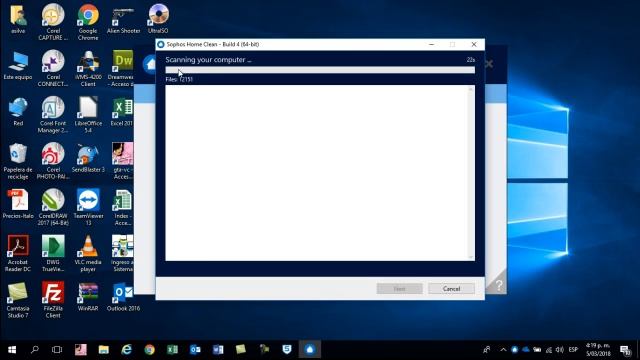The image size is (640, 360).
Task: Open File Explorer from the taskbar
Action: 104,349
